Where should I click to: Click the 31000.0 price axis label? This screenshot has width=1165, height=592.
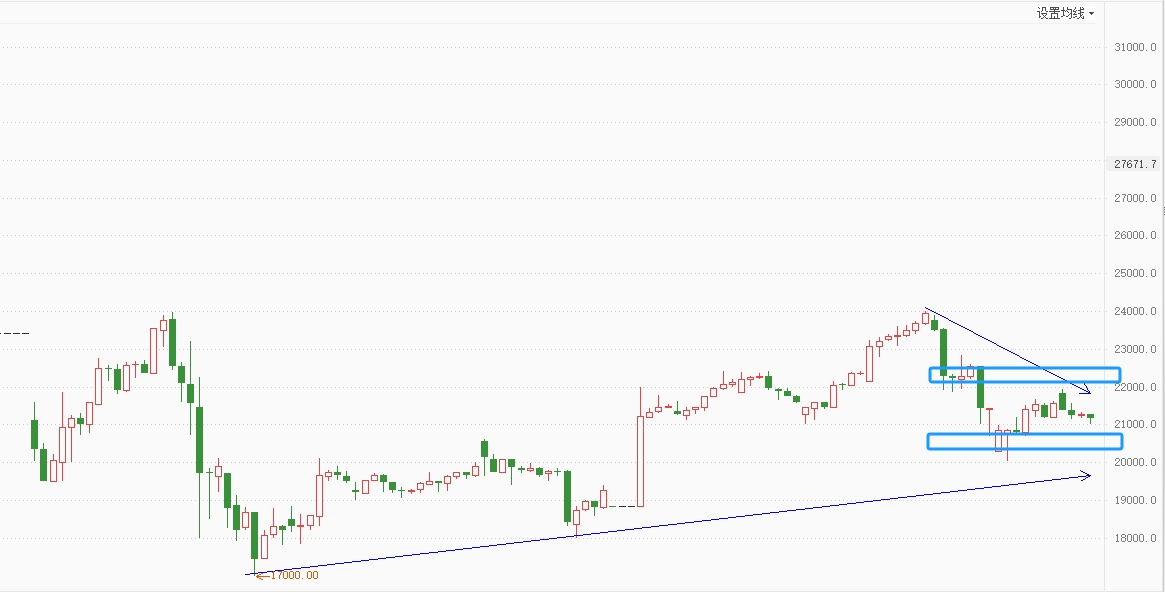tap(1134, 47)
